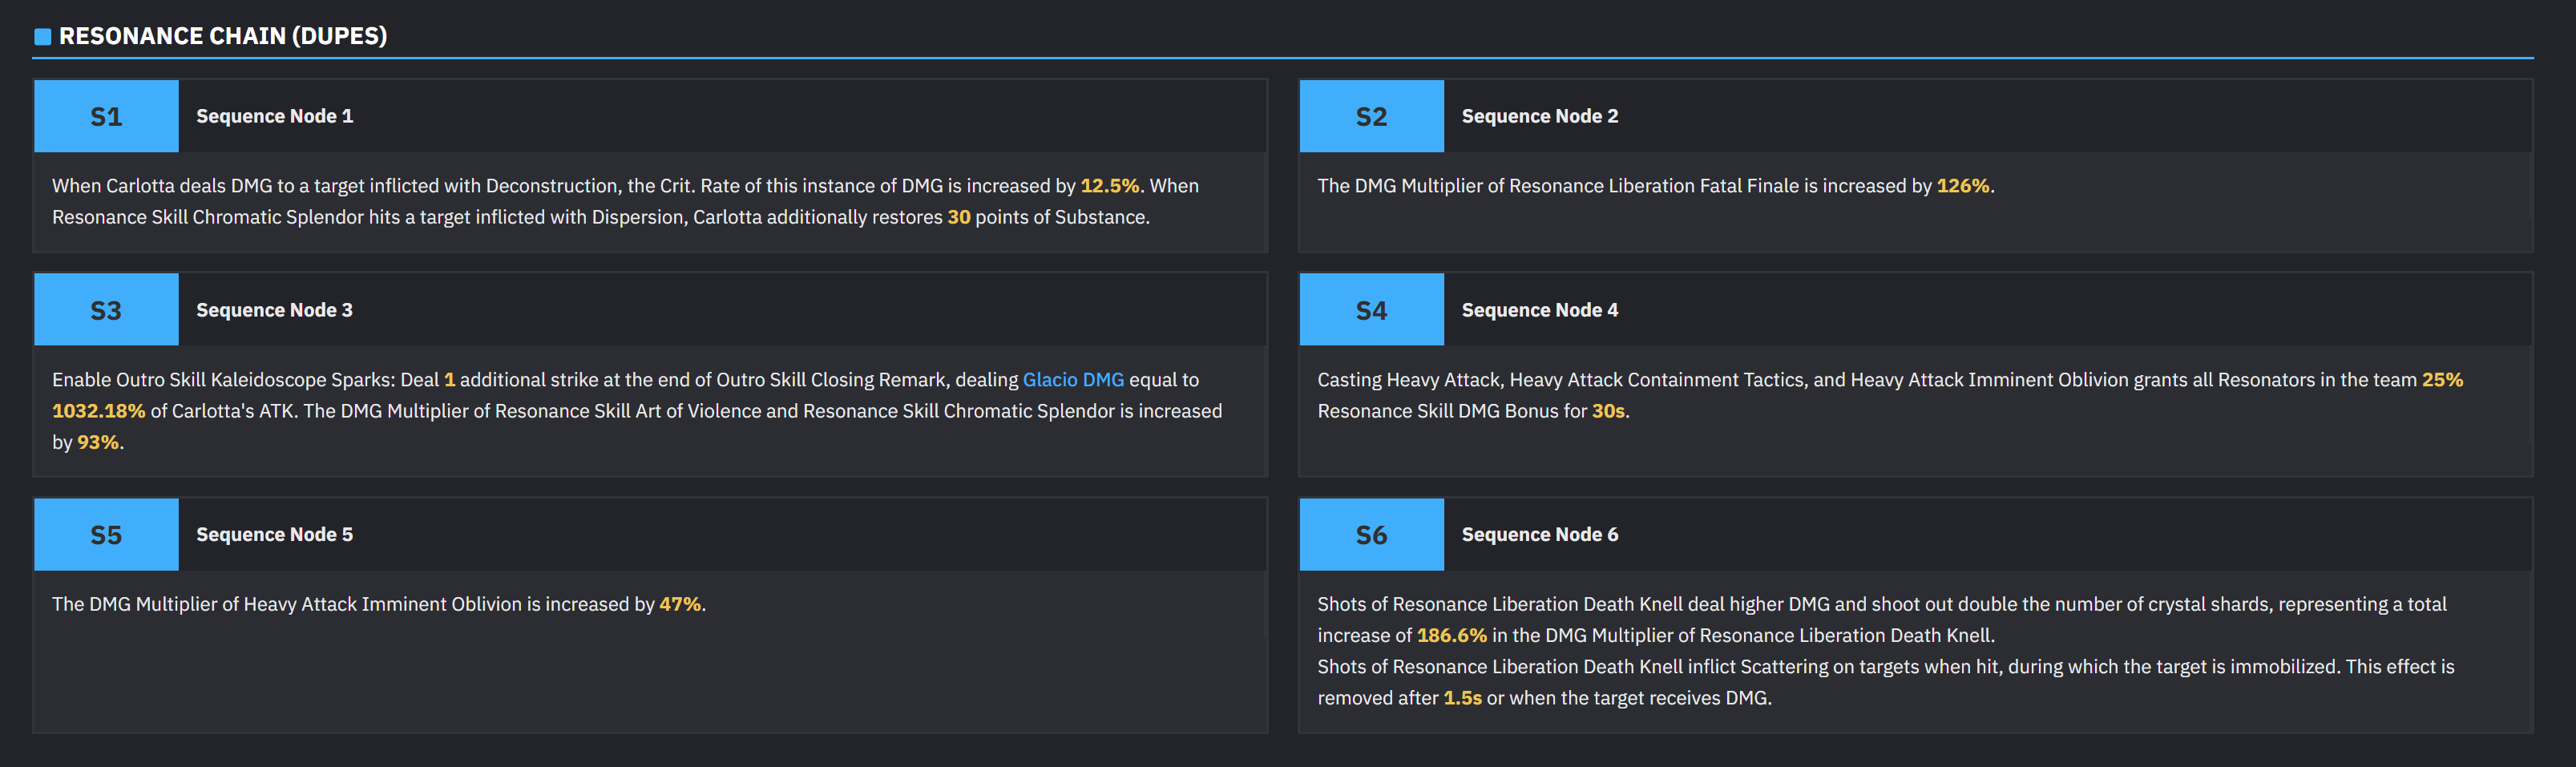Viewport: 2576px width, 767px height.
Task: Click the S6 sequence badge
Action: 1371,535
